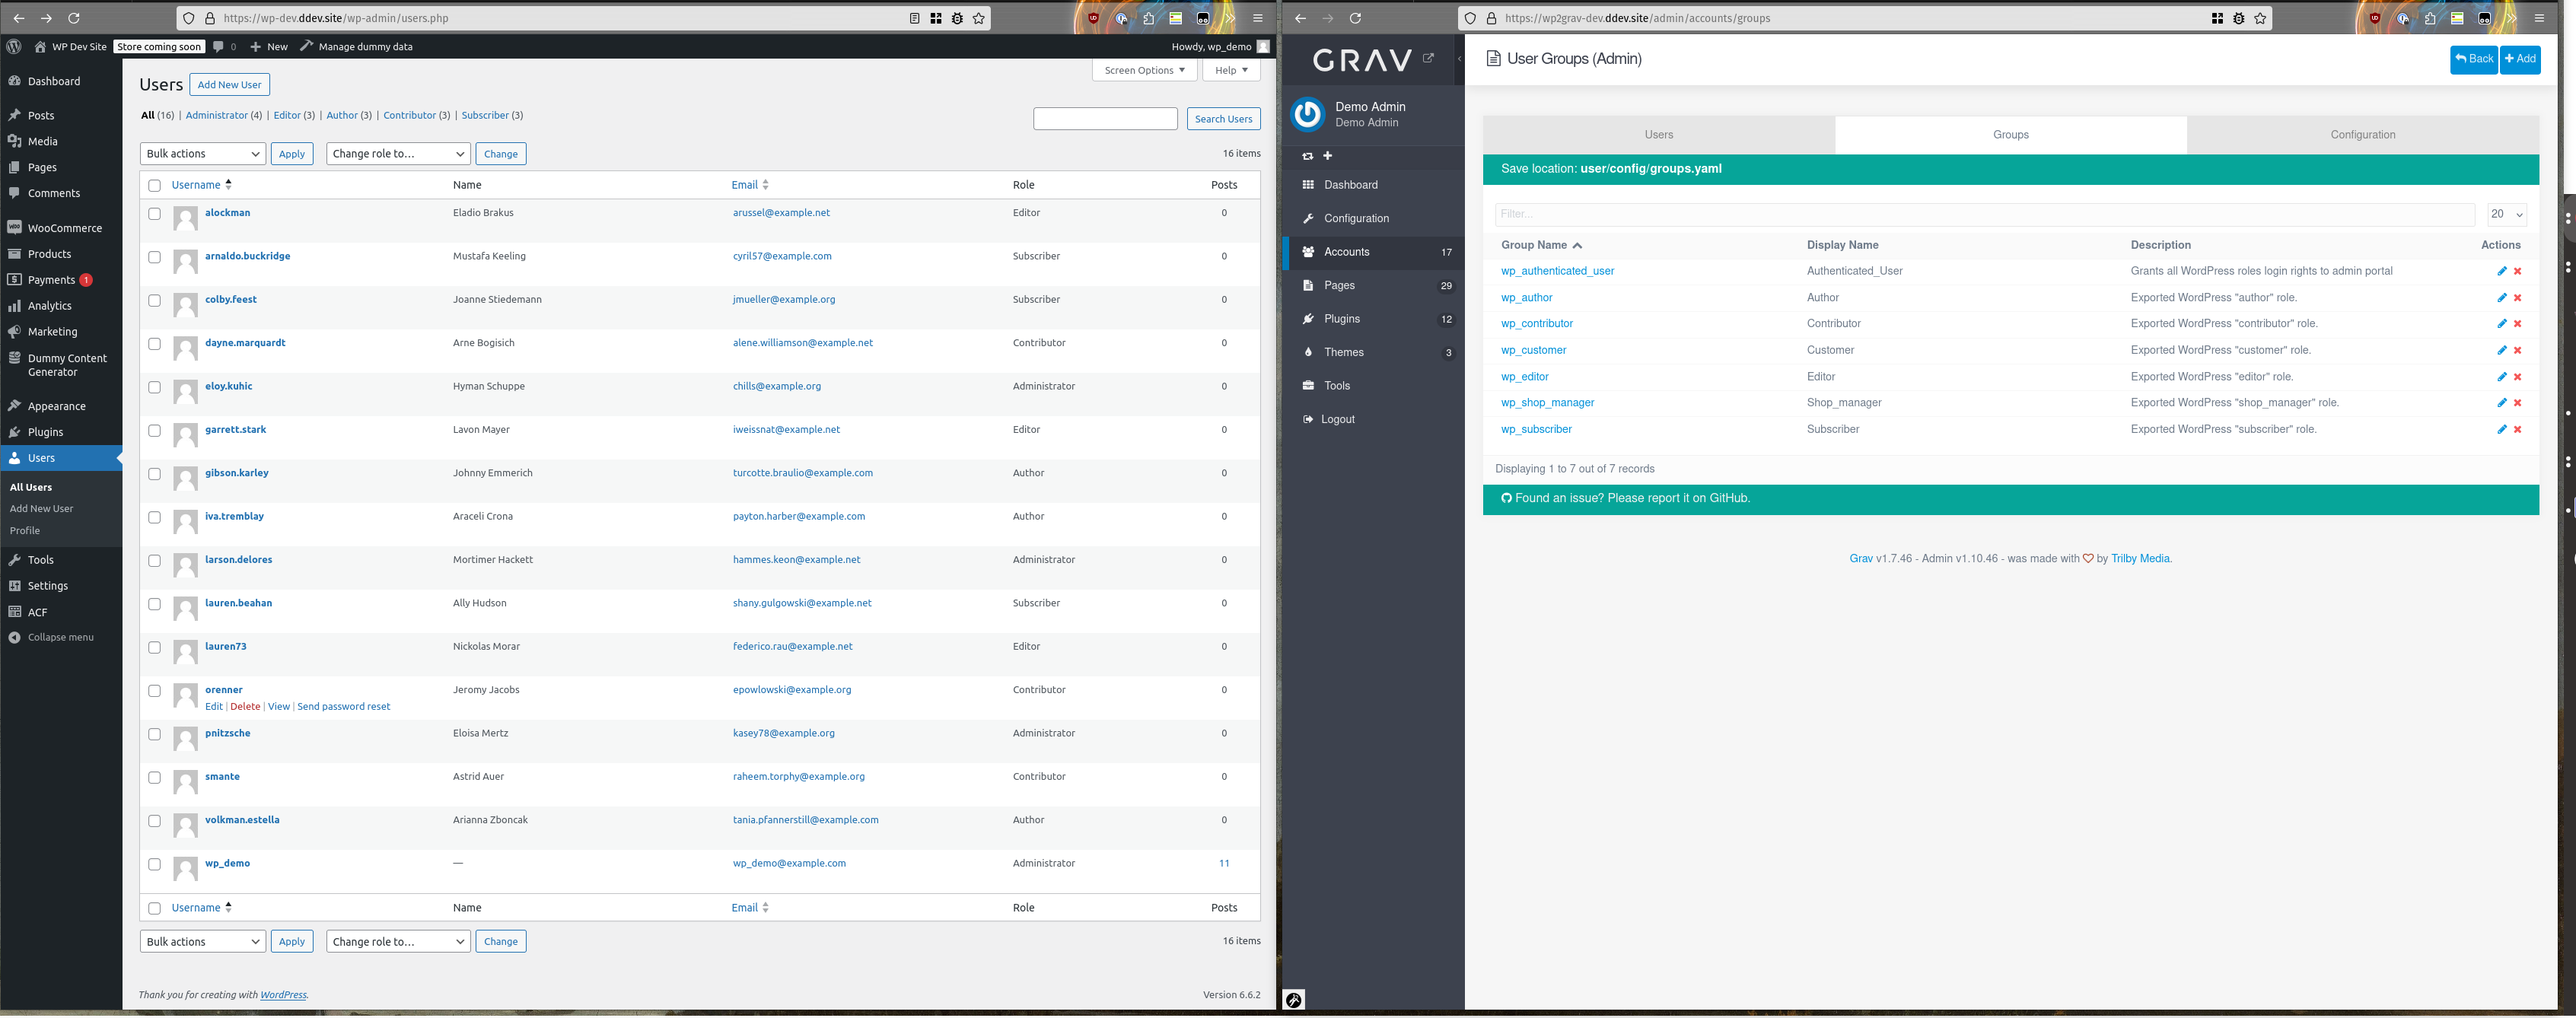Expand the Change role to dropdown in Users
2576x1018 pixels.
[394, 153]
